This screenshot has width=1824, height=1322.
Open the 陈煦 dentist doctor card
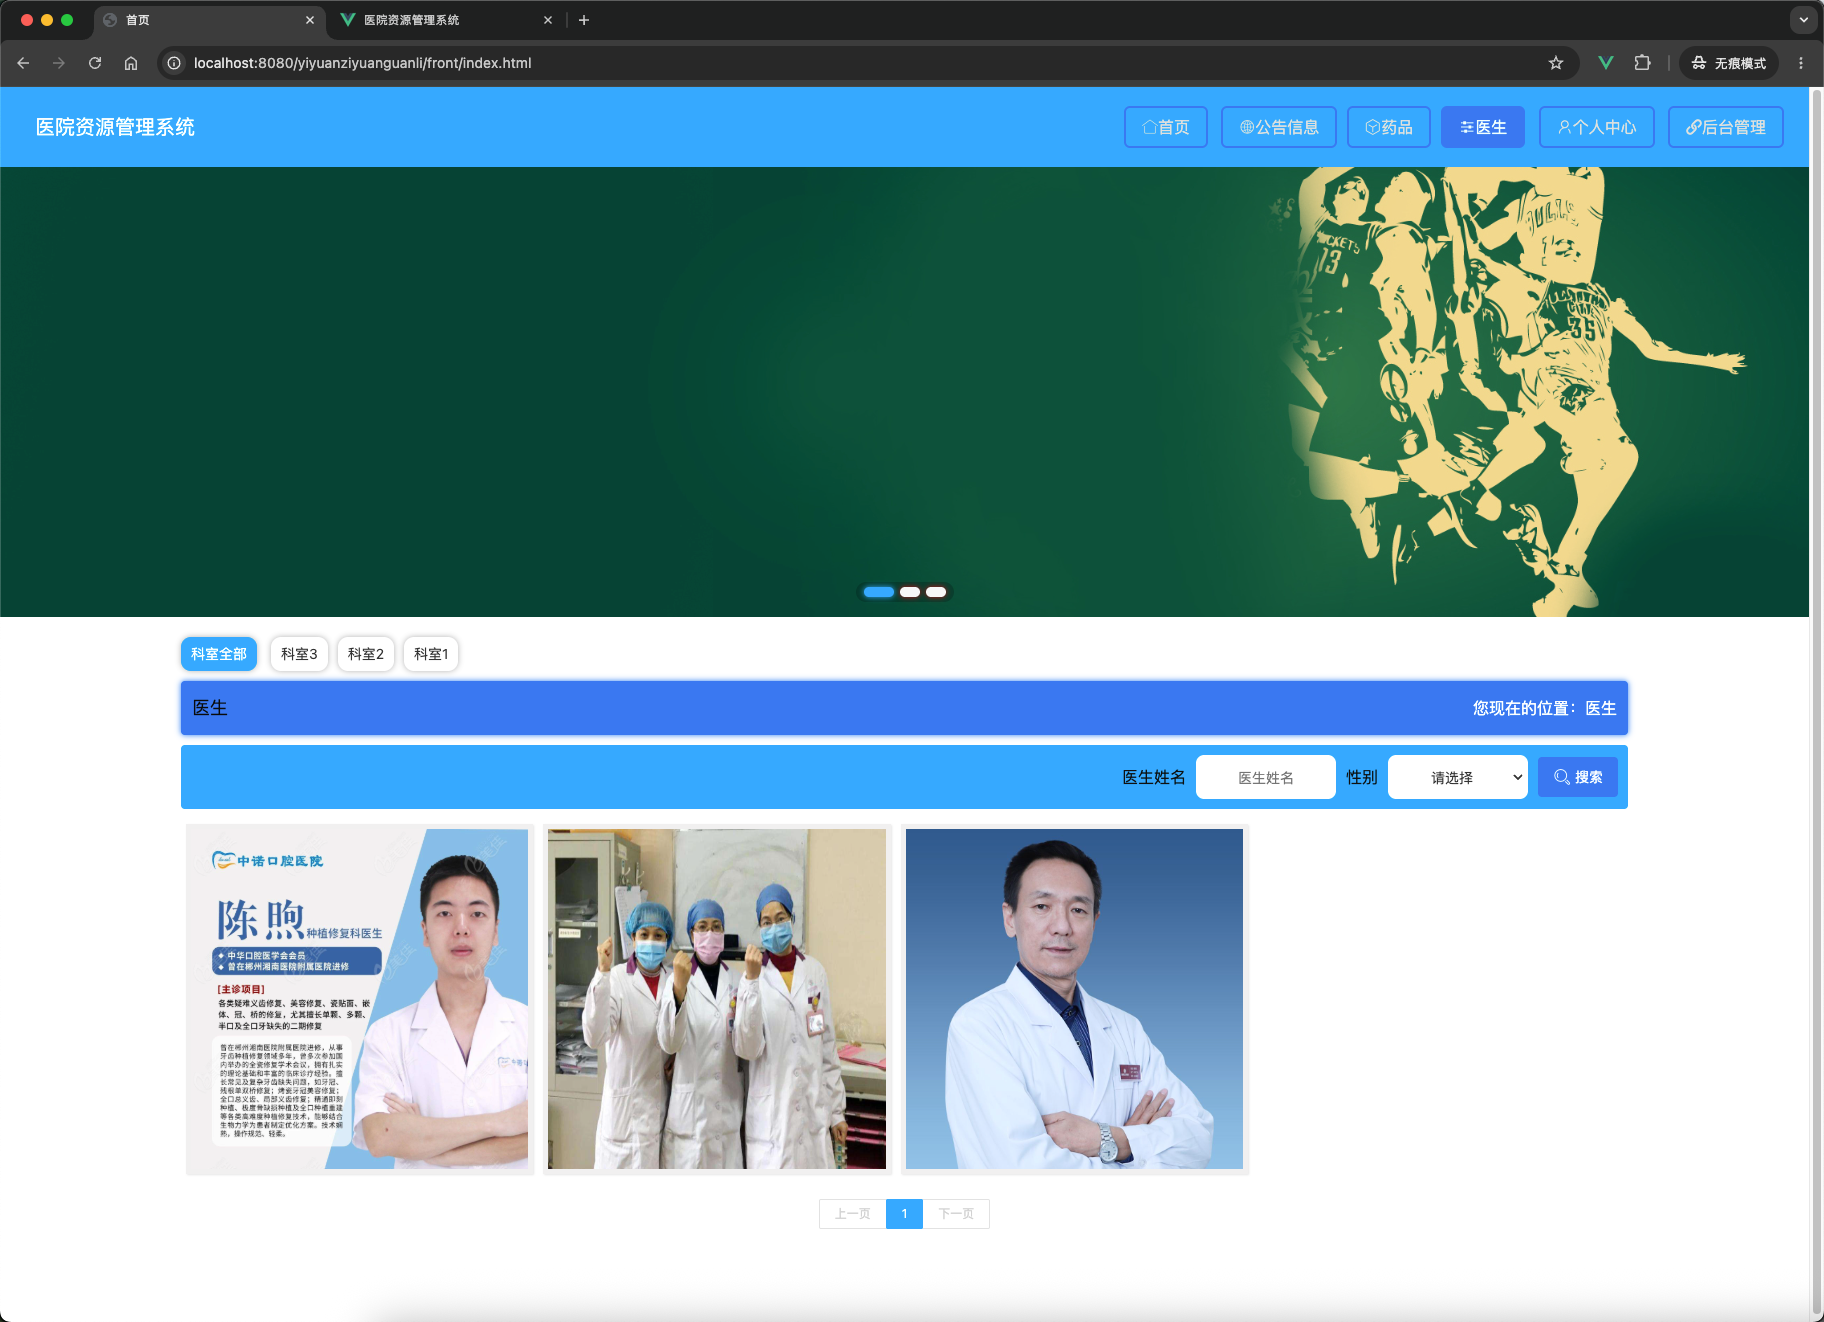pyautogui.click(x=360, y=999)
